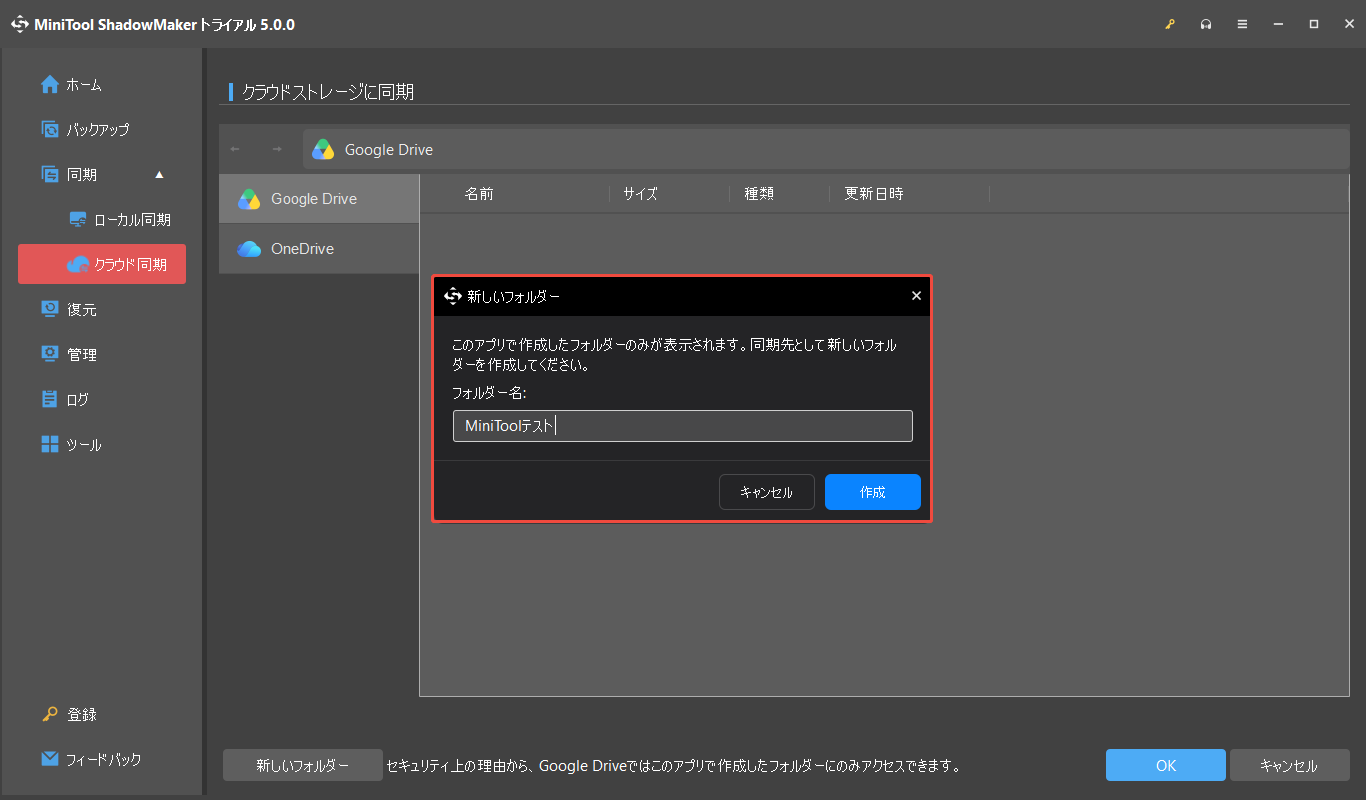1366x800 pixels.
Task: Click the backup icon next to バックアップ
Action: point(50,129)
